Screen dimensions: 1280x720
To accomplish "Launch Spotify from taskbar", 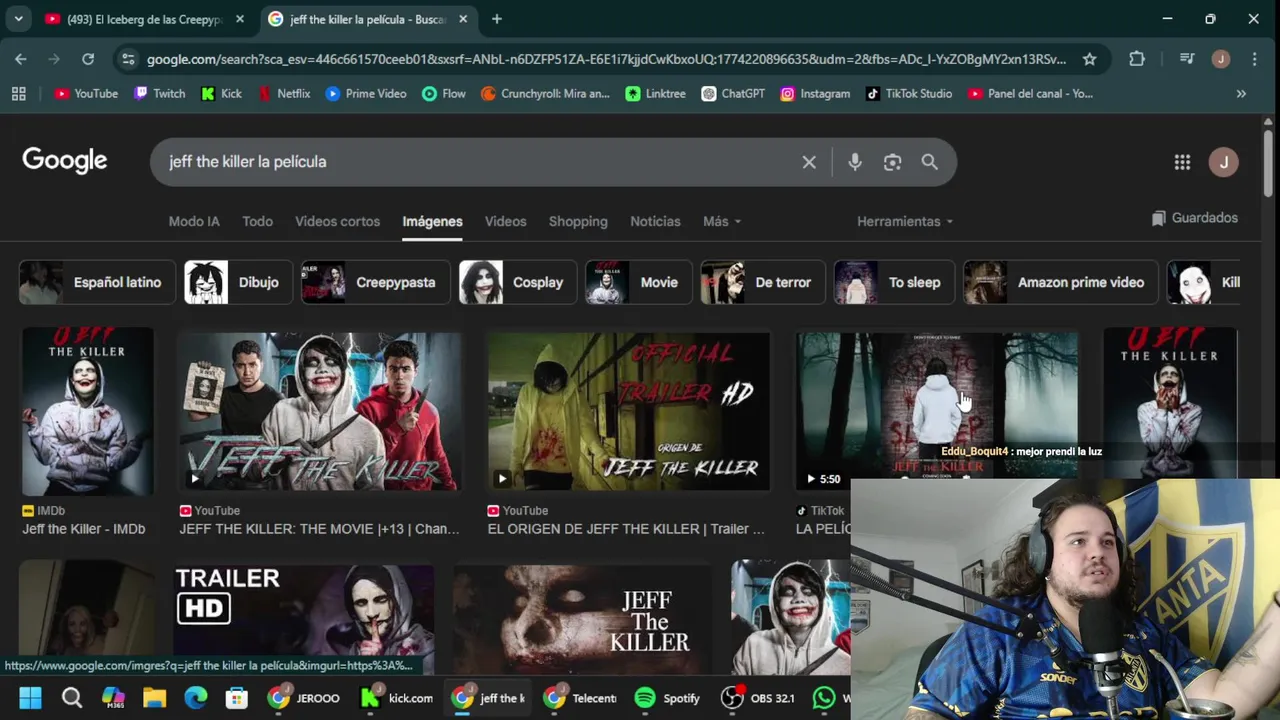I will point(667,698).
